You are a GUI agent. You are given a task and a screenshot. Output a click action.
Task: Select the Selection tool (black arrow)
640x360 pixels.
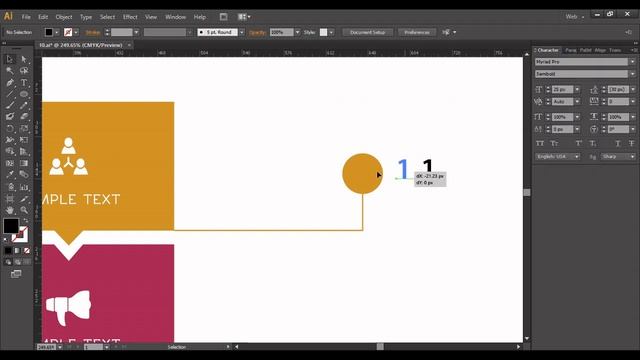(9, 59)
